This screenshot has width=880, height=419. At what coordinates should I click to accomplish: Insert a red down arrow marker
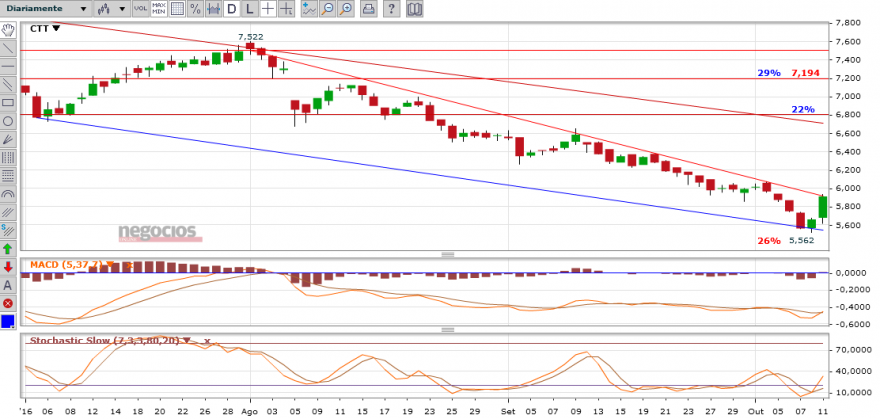(x=8, y=267)
